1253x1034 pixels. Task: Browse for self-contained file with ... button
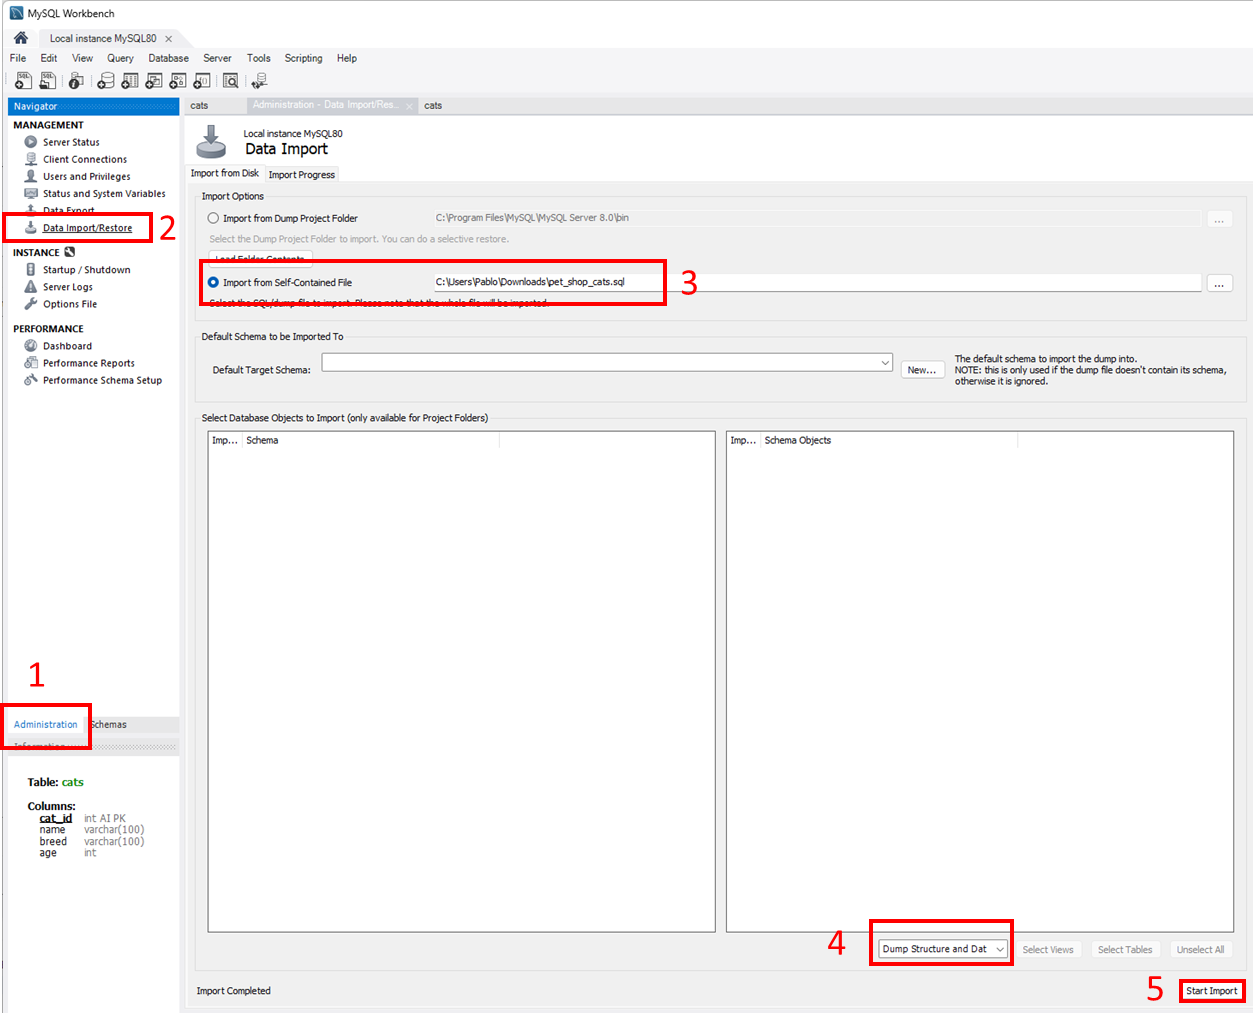[x=1219, y=283]
